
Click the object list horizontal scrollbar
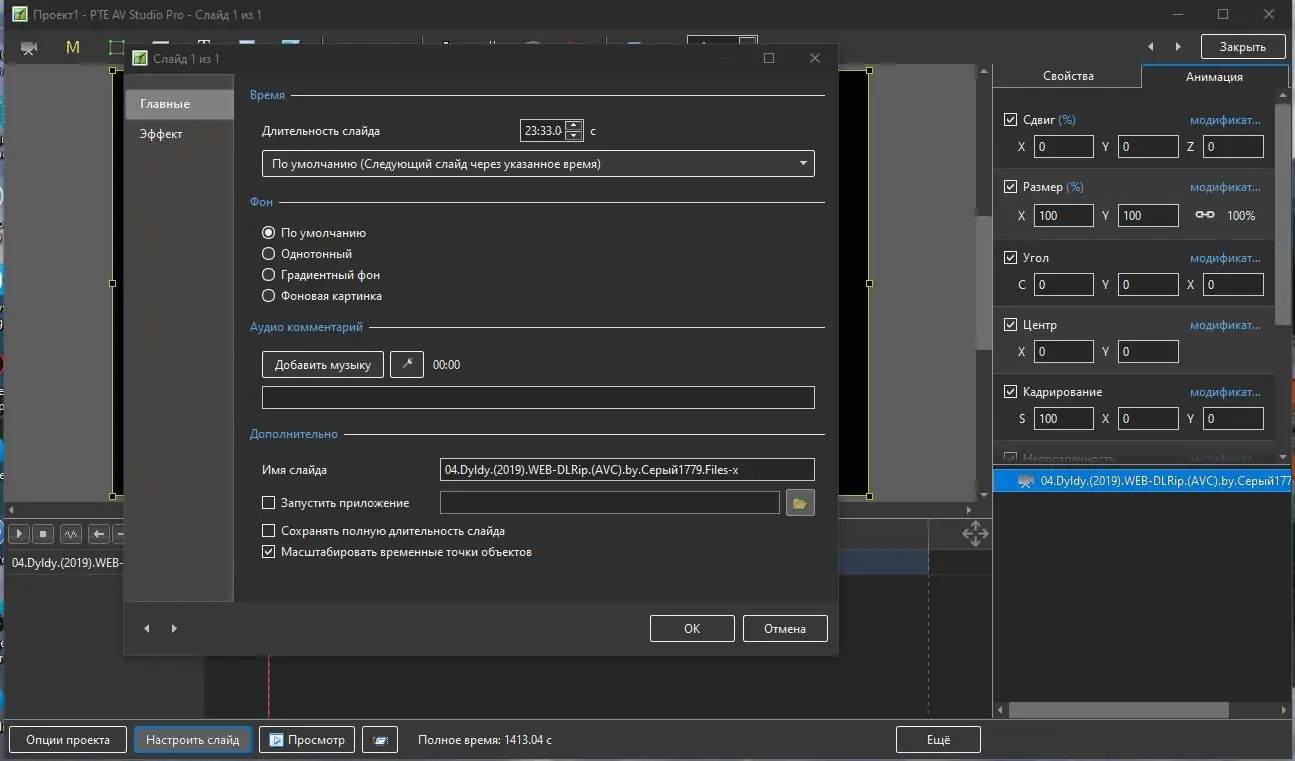pos(1118,709)
